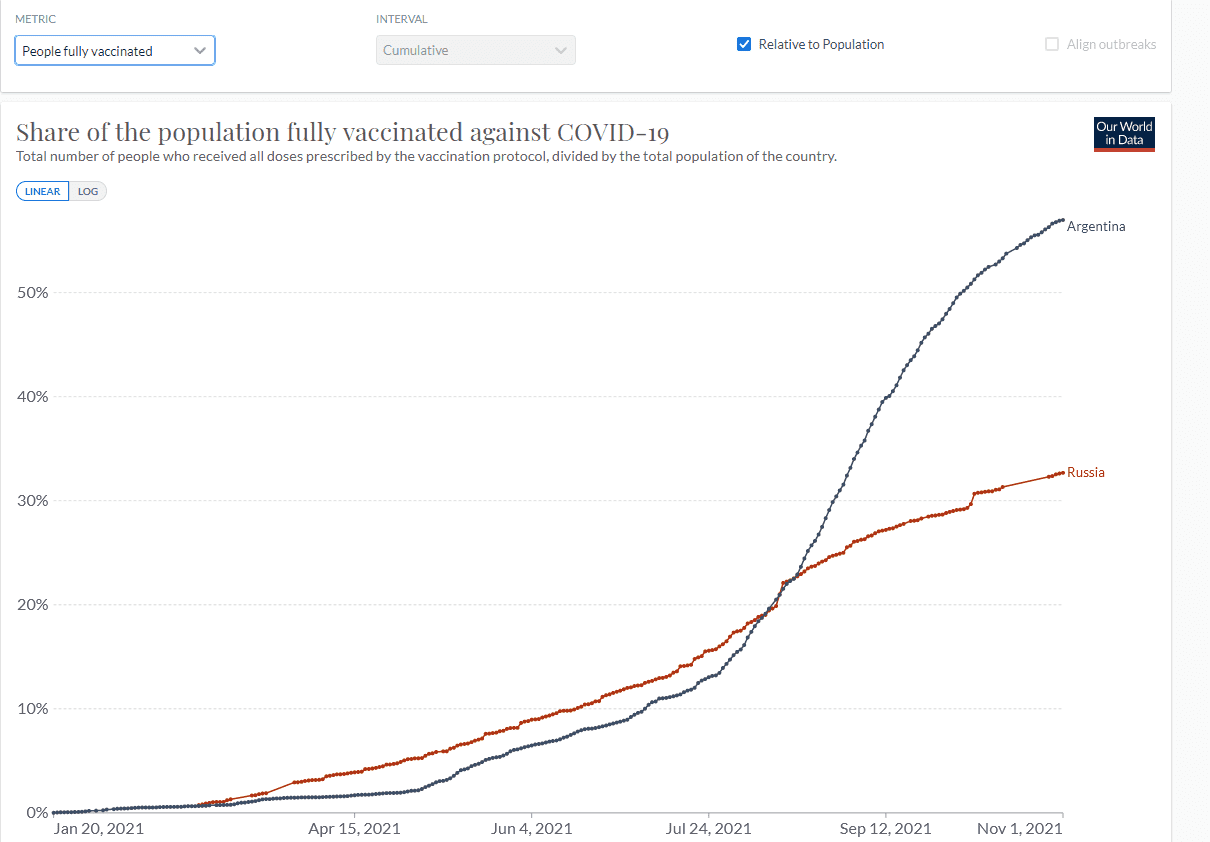Click the Apr 15, 2021 axis date

coord(354,829)
